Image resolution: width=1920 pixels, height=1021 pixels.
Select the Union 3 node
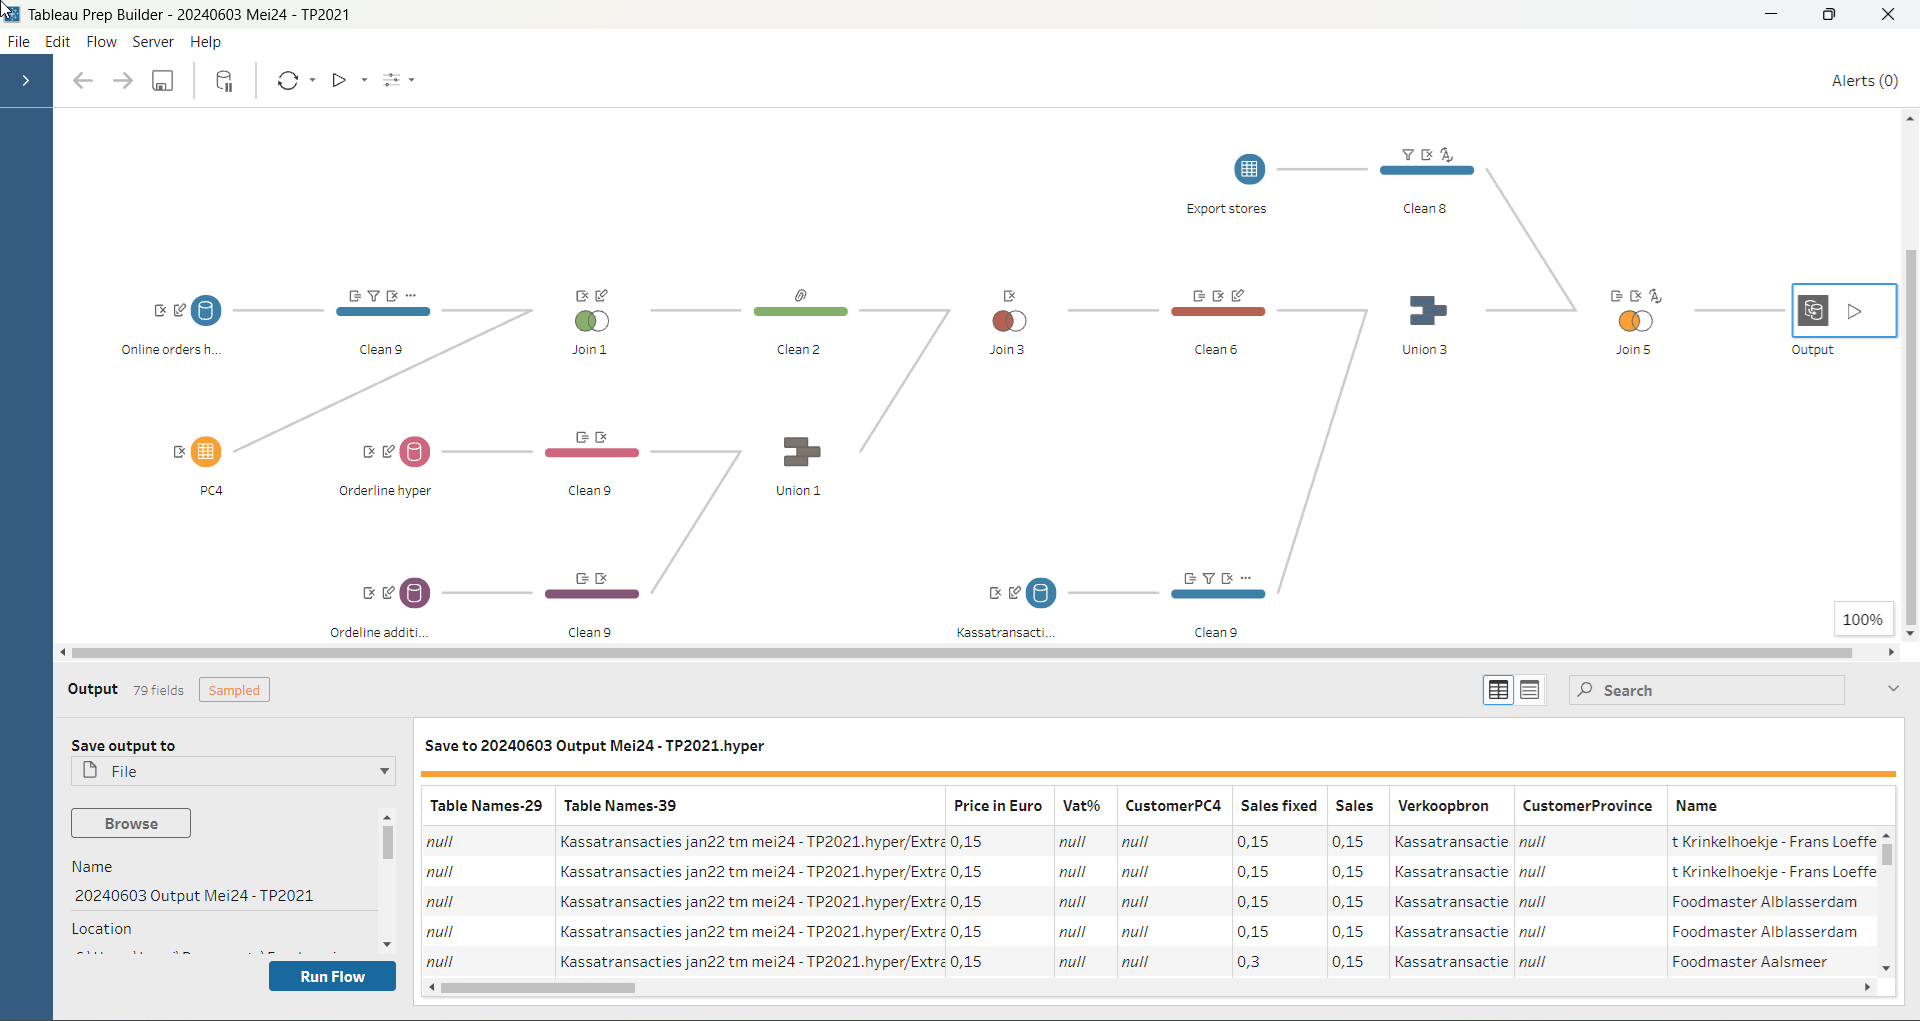click(x=1428, y=311)
